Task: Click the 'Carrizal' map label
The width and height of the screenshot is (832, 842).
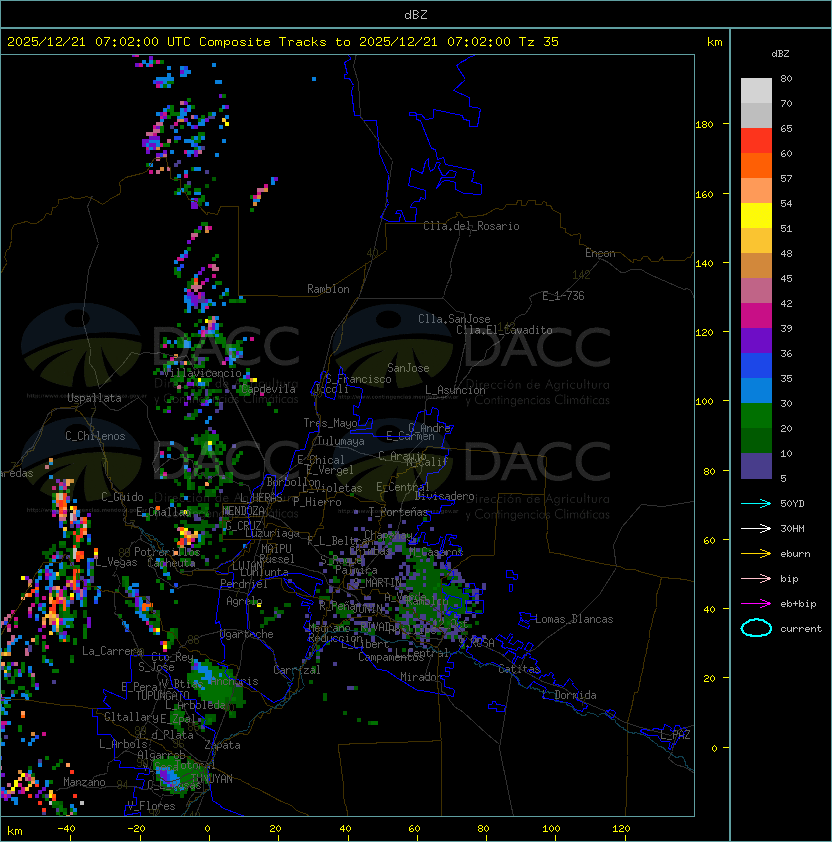Action: (x=296, y=670)
